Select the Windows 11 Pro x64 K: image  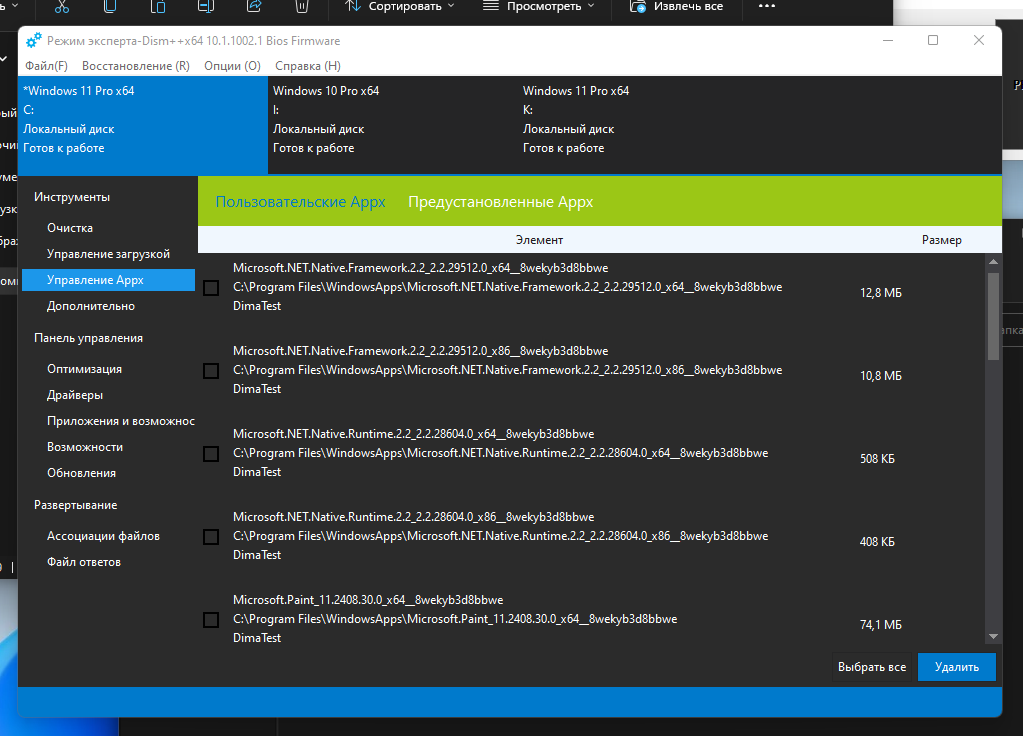tap(643, 125)
